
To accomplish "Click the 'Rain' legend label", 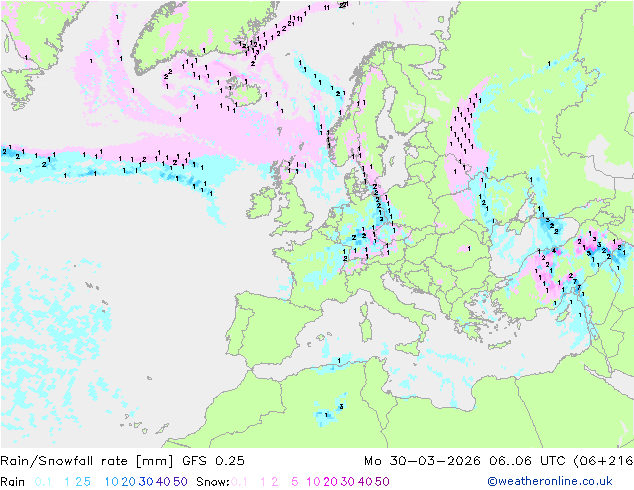I will point(13,482).
